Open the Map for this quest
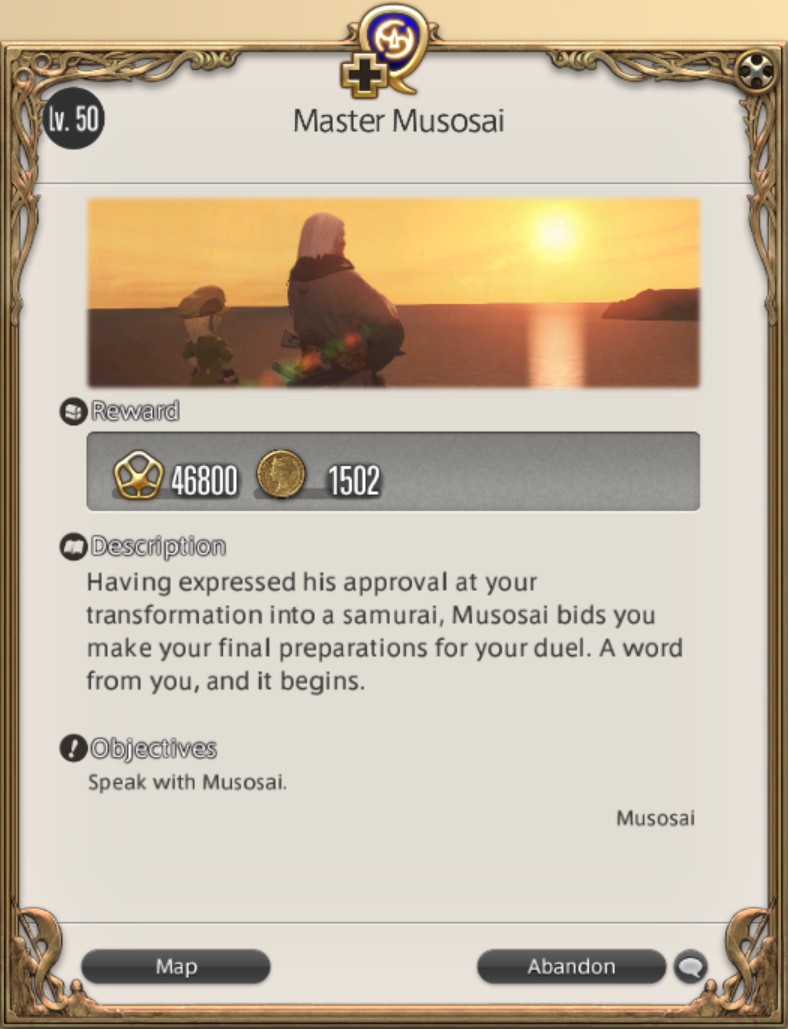Screen dimensions: 788x1029 coord(176,966)
